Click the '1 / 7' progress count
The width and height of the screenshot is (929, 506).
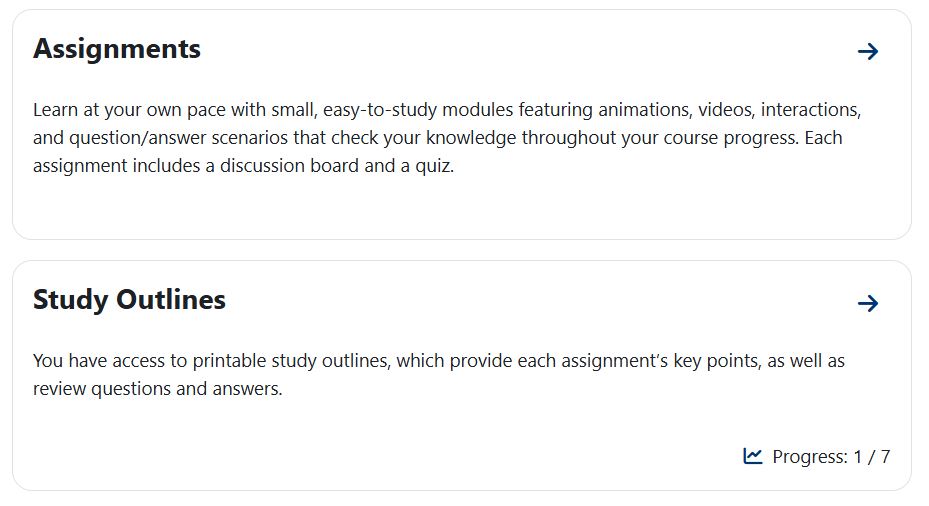point(872,457)
